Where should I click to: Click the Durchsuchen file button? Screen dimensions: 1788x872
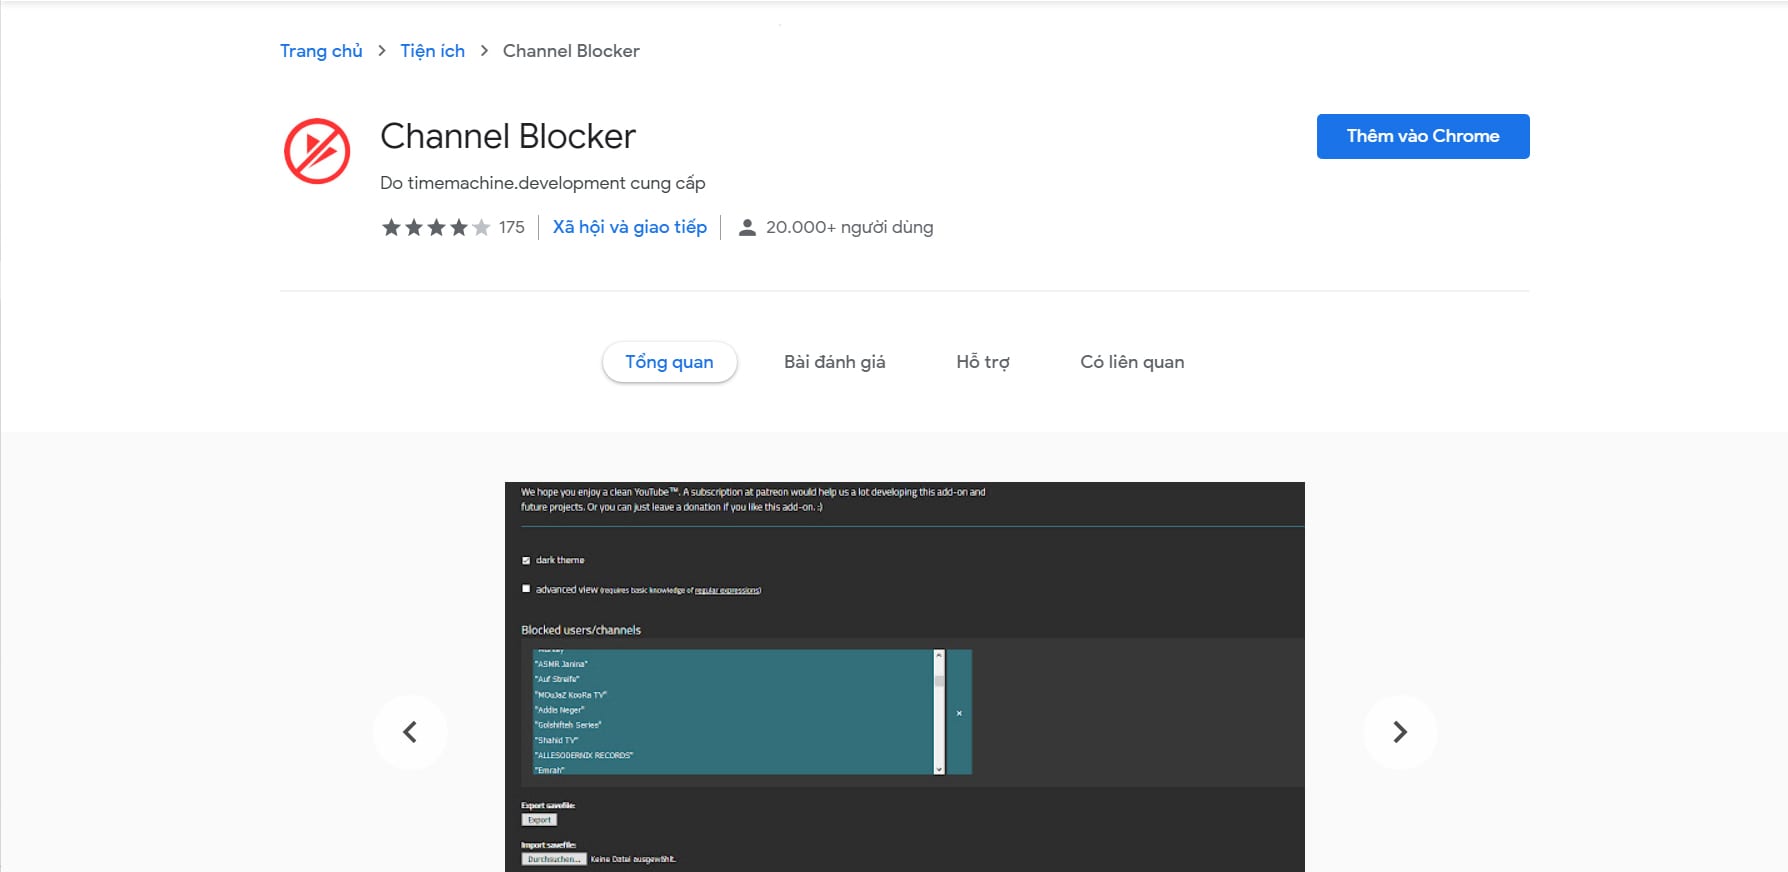coord(553,859)
